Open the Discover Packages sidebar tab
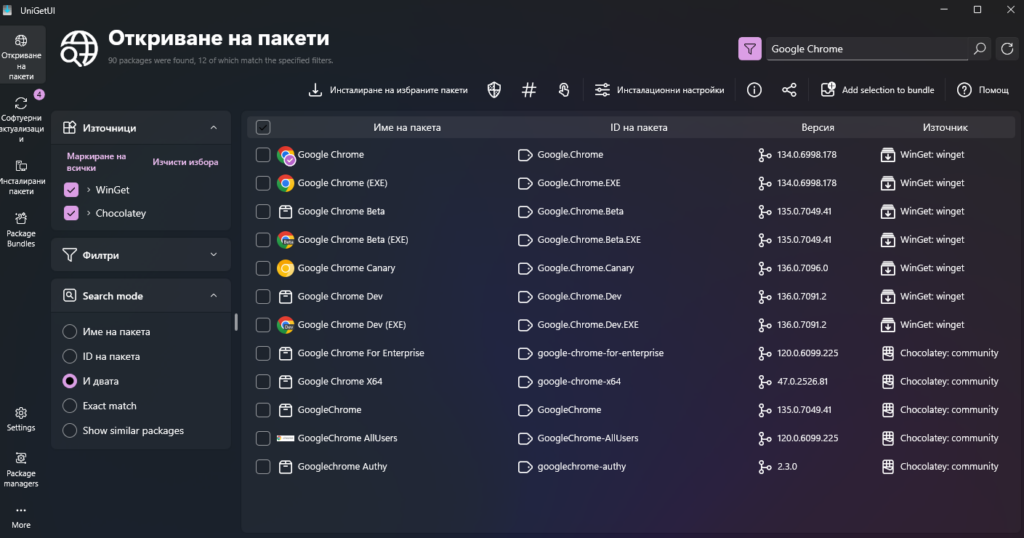The height and width of the screenshot is (538, 1024). (22, 57)
